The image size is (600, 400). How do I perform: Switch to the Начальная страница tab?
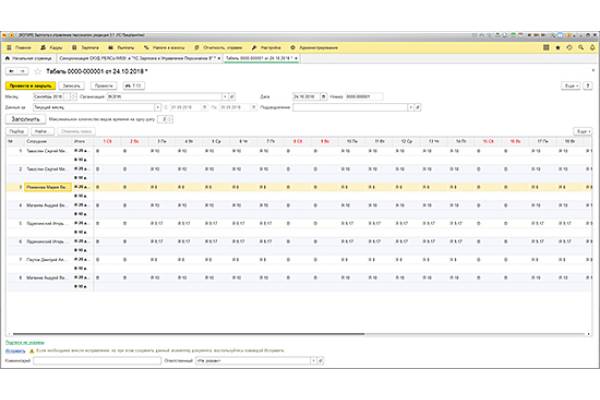click(x=27, y=59)
